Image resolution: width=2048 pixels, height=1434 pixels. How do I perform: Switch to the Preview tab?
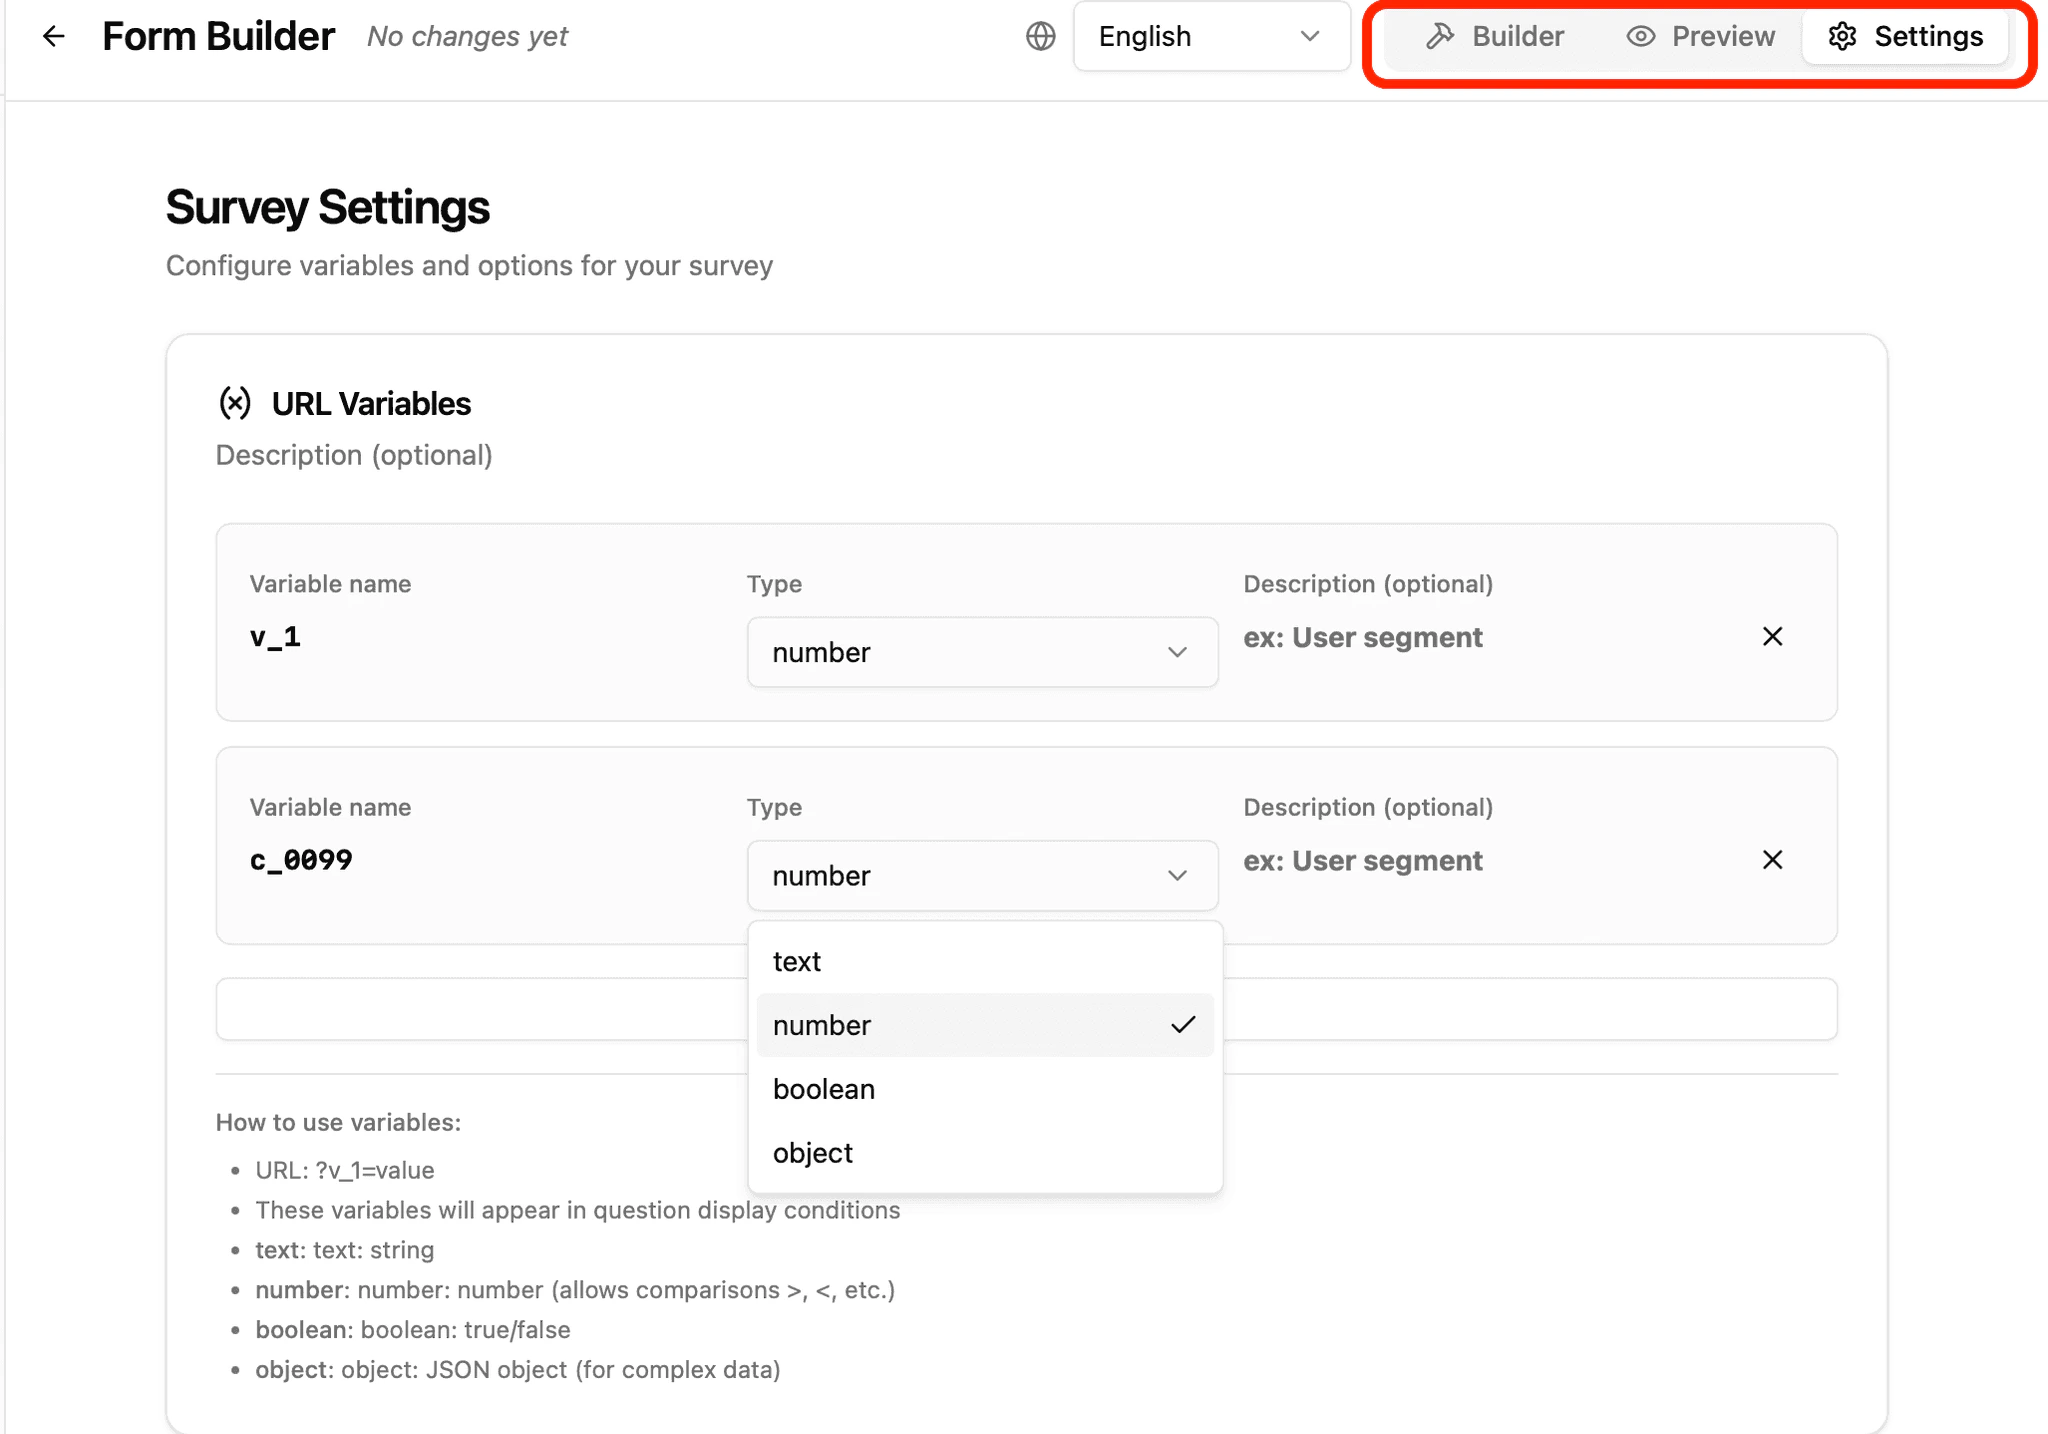click(x=1723, y=36)
